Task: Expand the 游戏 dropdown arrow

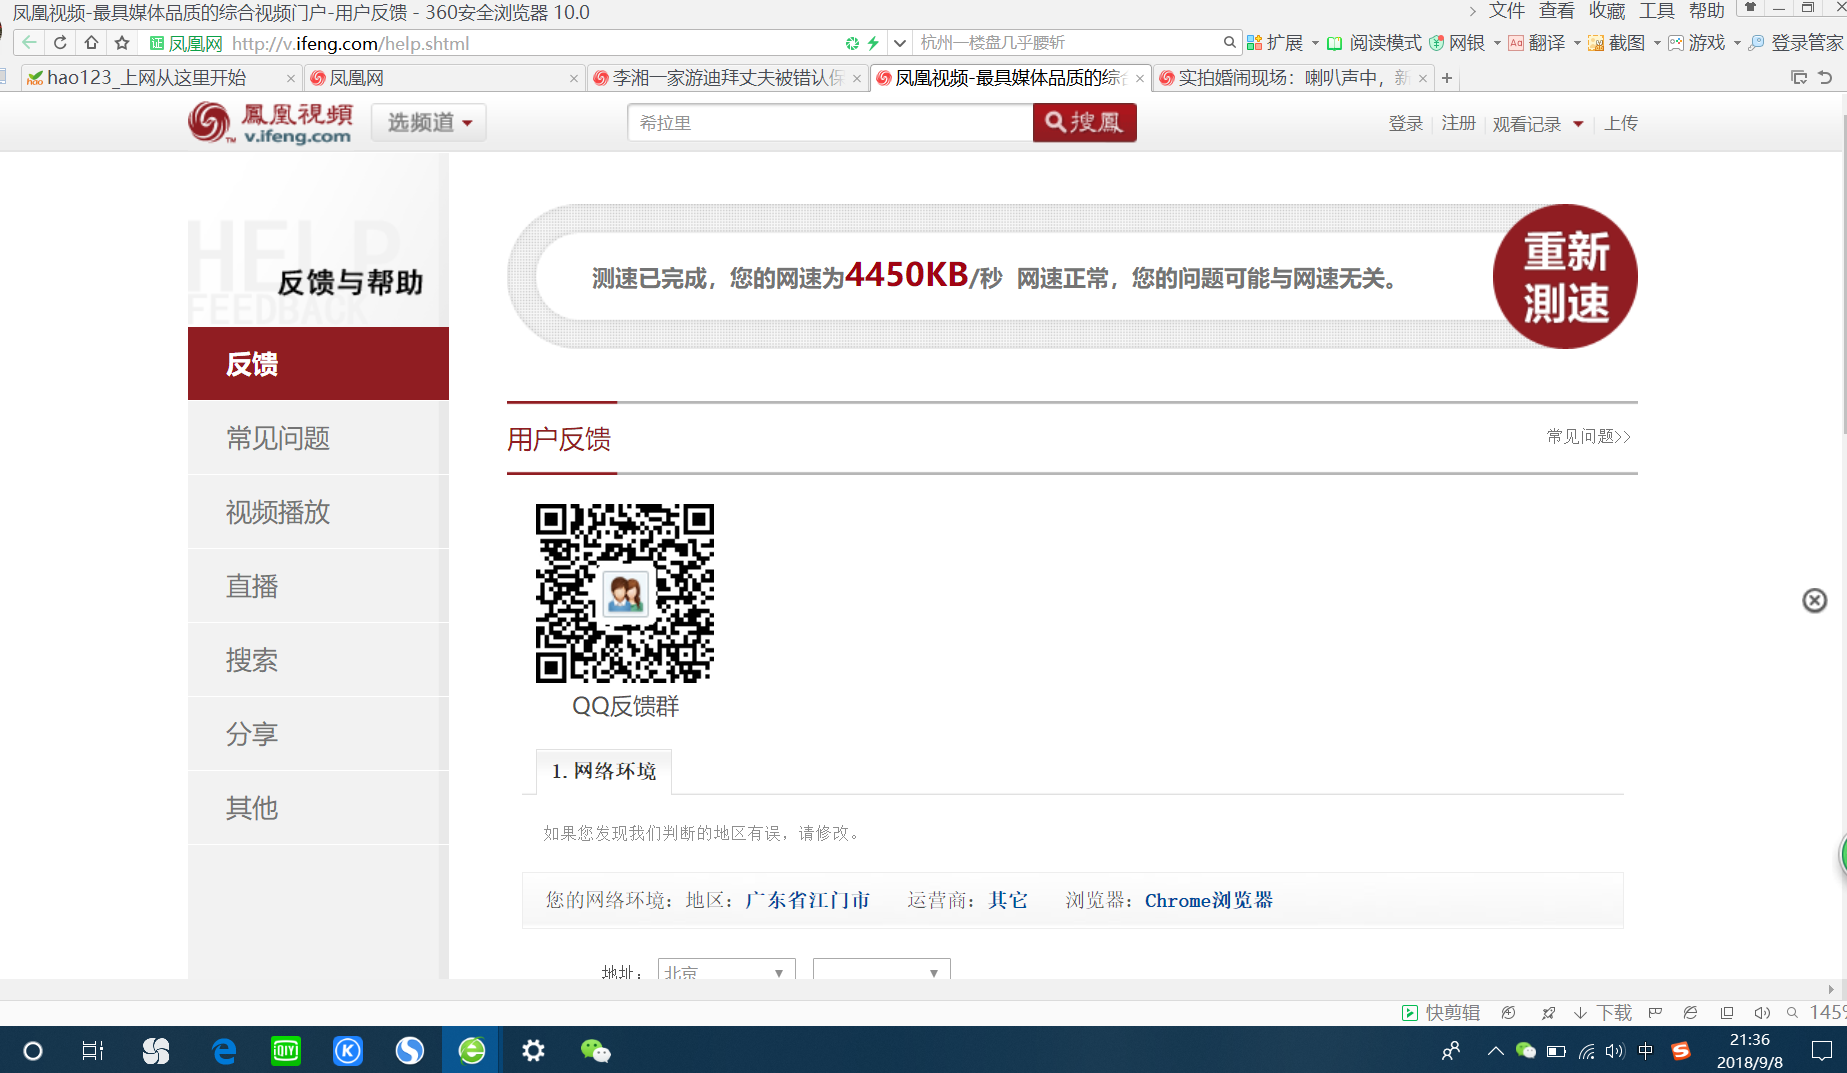Action: pyautogui.click(x=1737, y=43)
